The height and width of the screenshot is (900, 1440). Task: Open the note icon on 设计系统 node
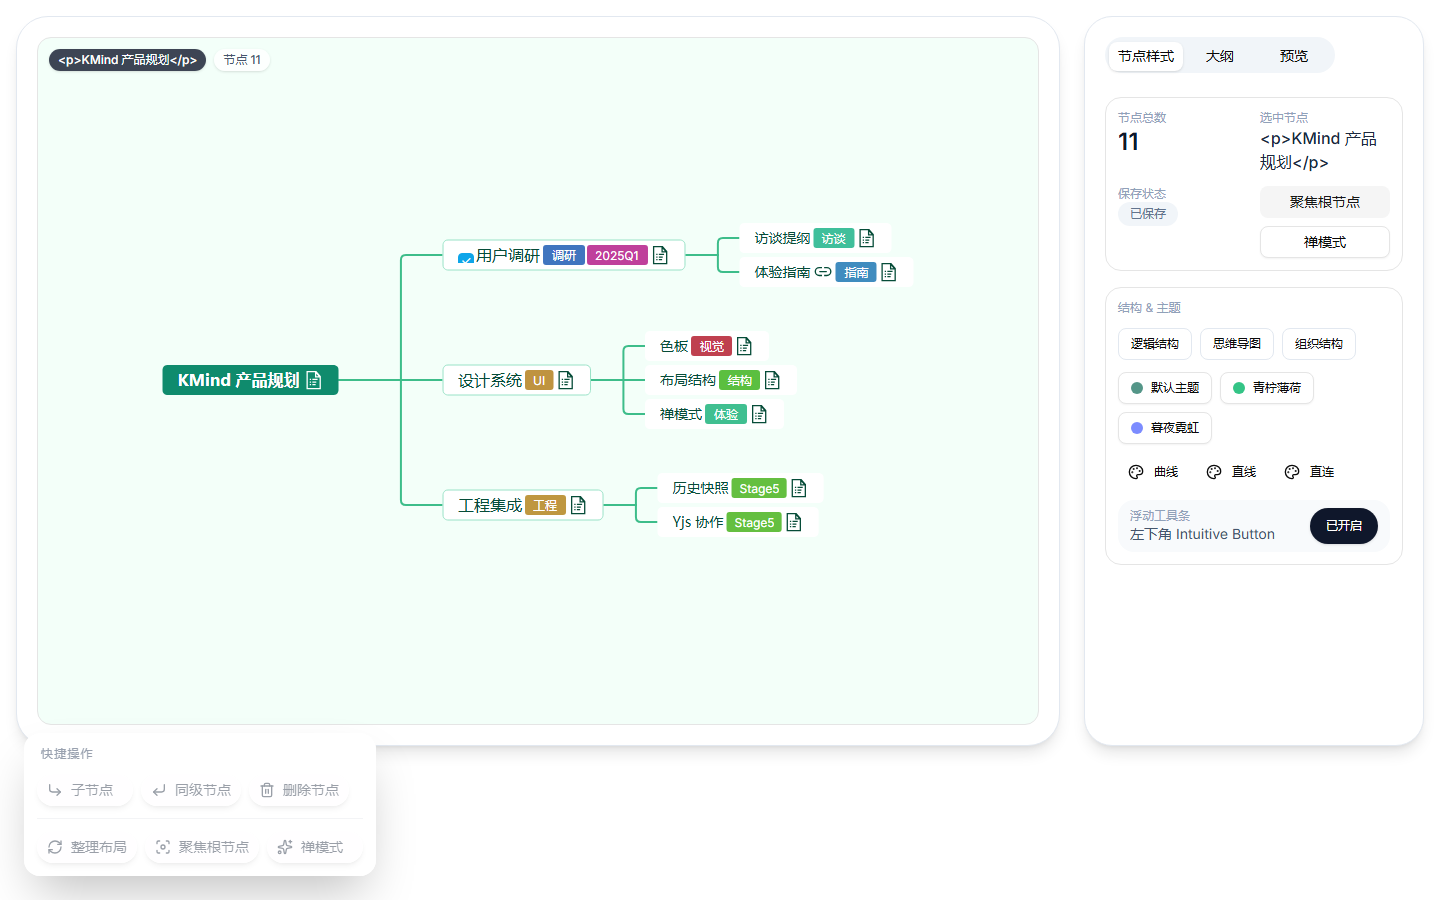coord(566,380)
